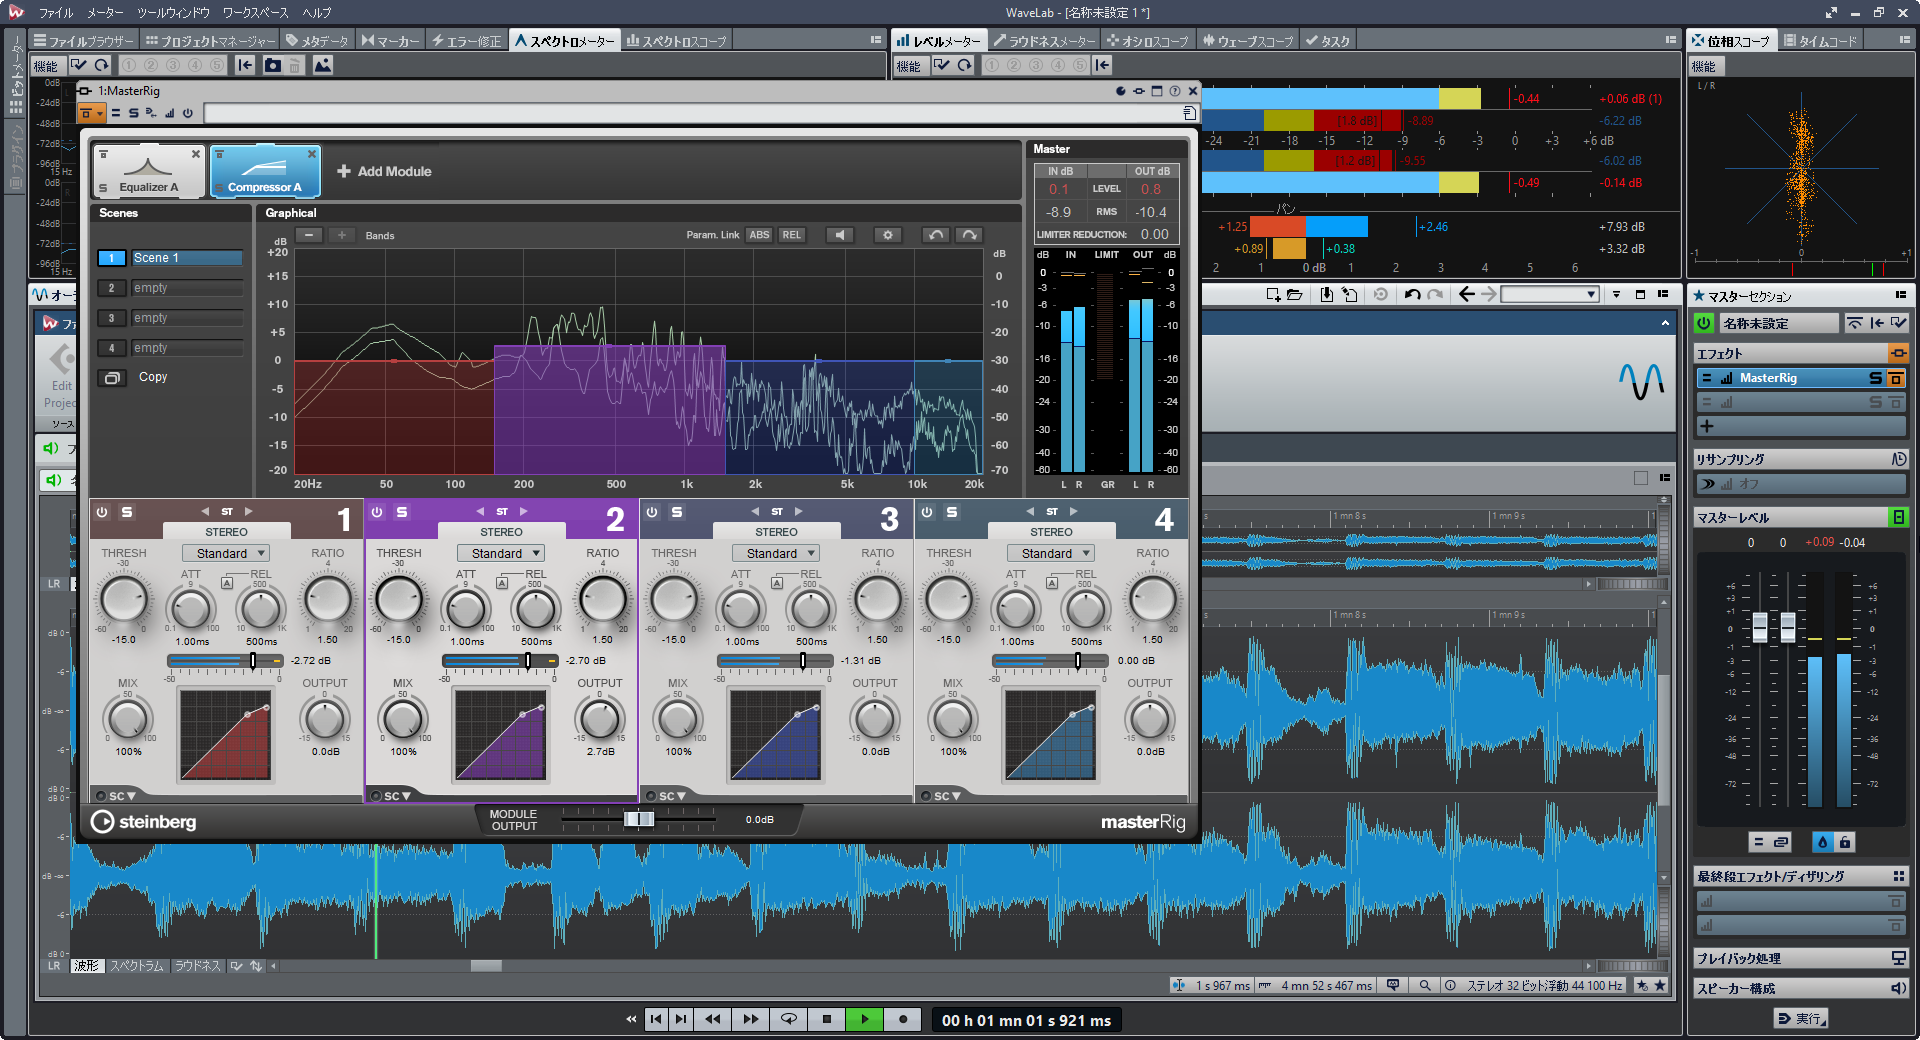This screenshot has height=1040, width=1920.
Task: Enable REL parameter link mode
Action: pos(792,235)
